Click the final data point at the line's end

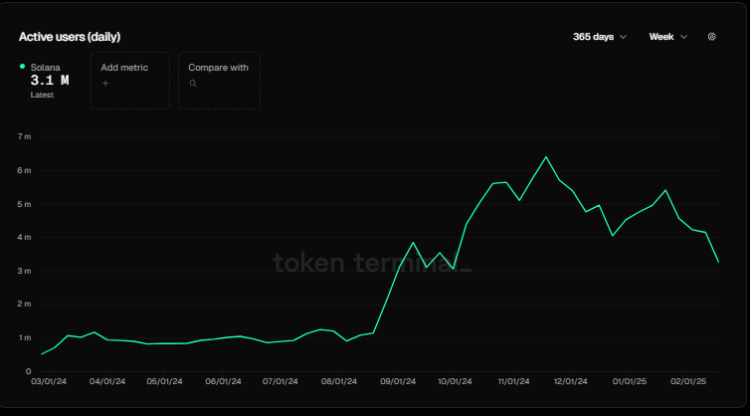click(x=718, y=262)
